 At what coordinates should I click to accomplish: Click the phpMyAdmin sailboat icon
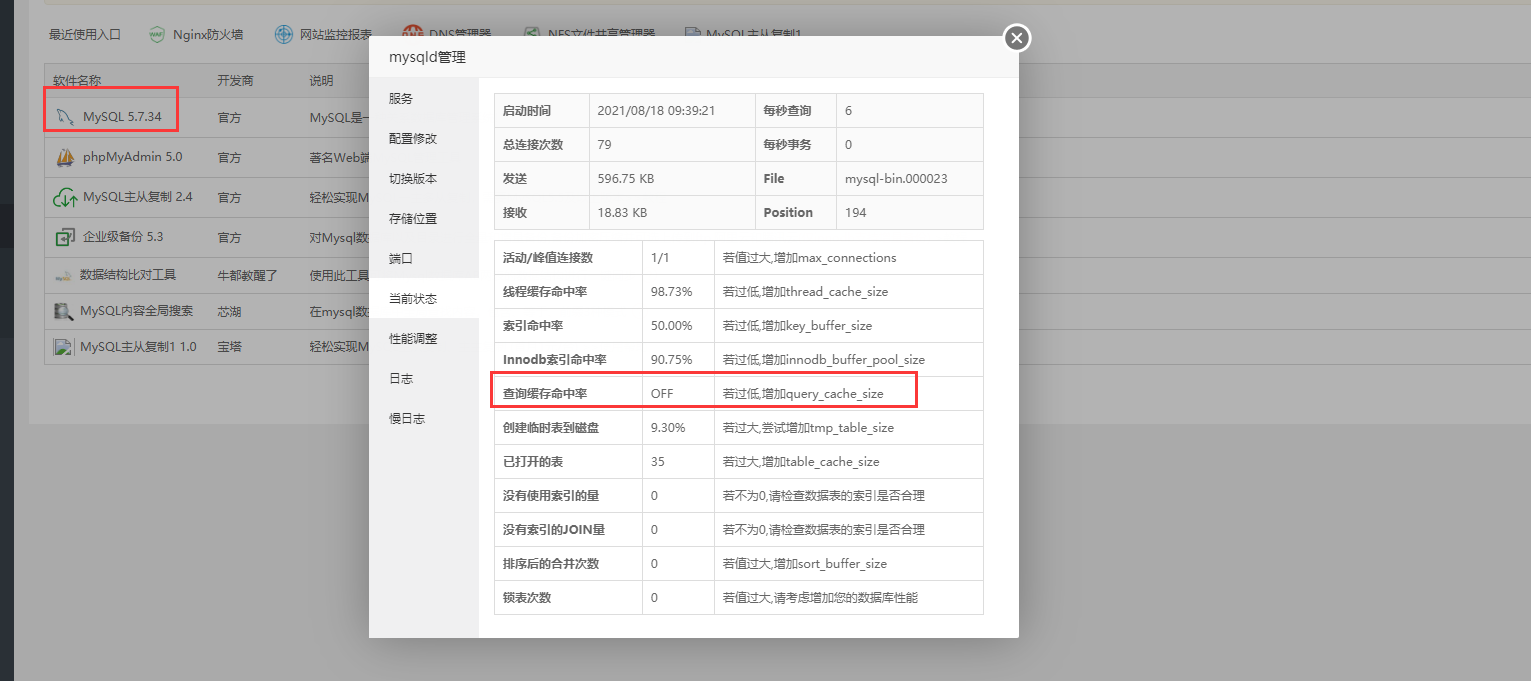[65, 157]
